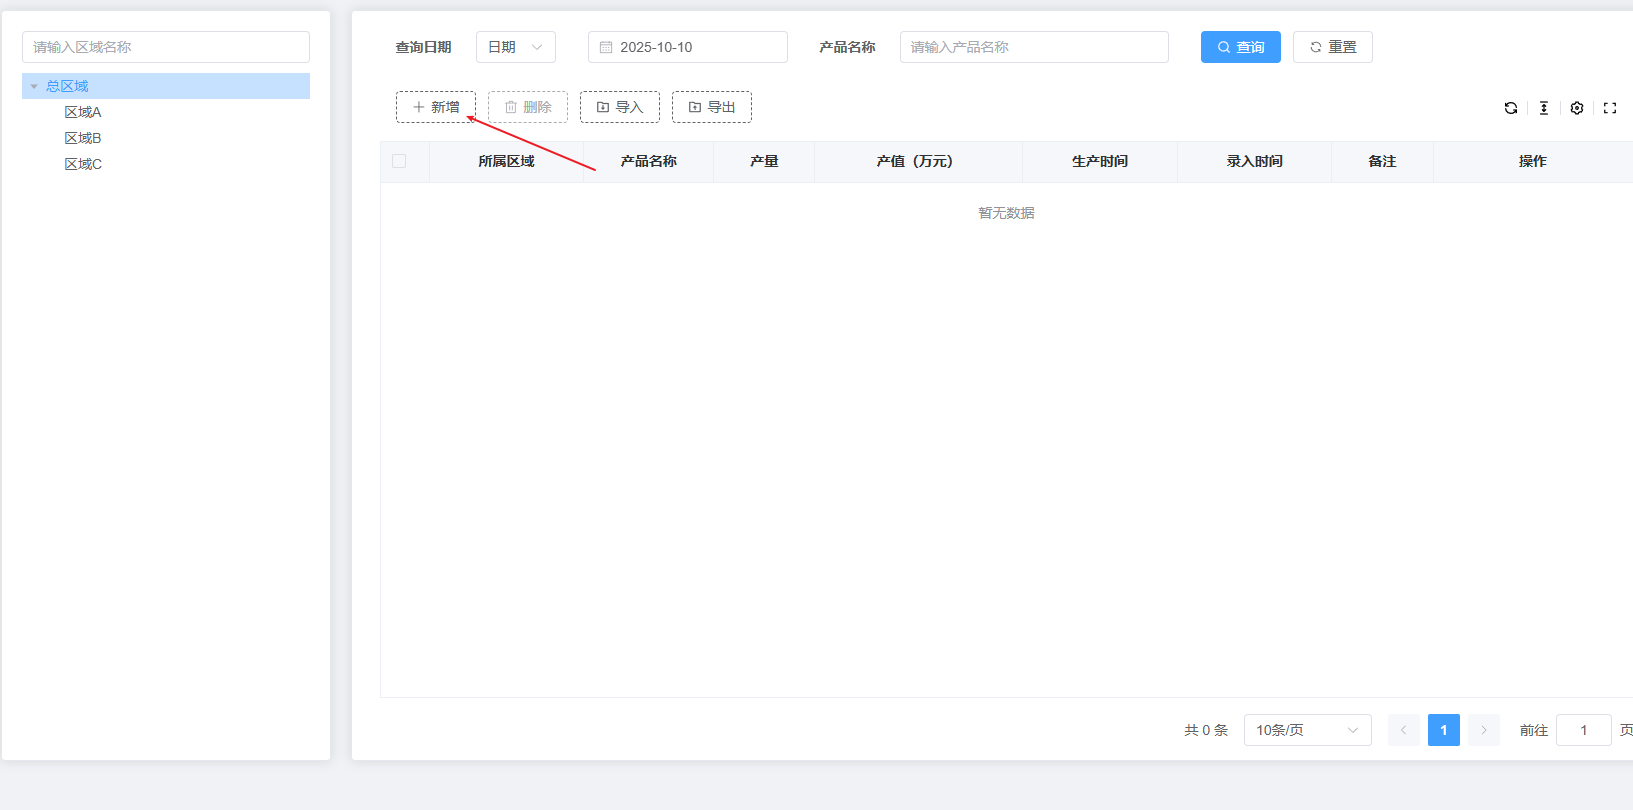Open the column settings gear icon
Image resolution: width=1633 pixels, height=810 pixels.
[x=1577, y=108]
